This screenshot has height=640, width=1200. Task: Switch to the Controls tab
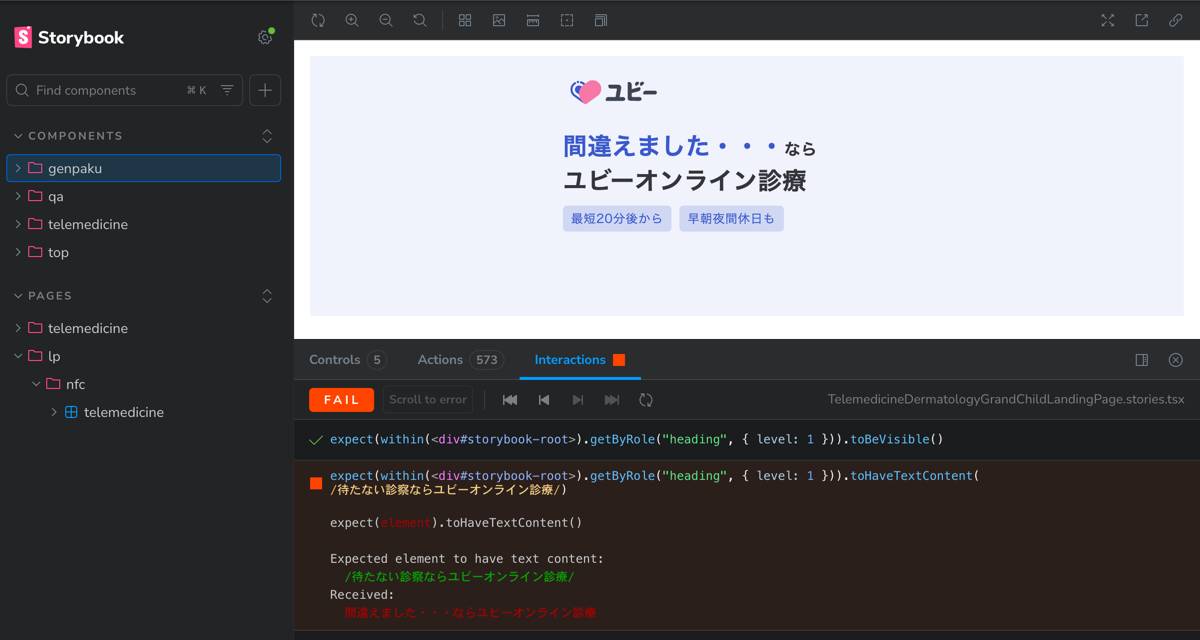[347, 360]
